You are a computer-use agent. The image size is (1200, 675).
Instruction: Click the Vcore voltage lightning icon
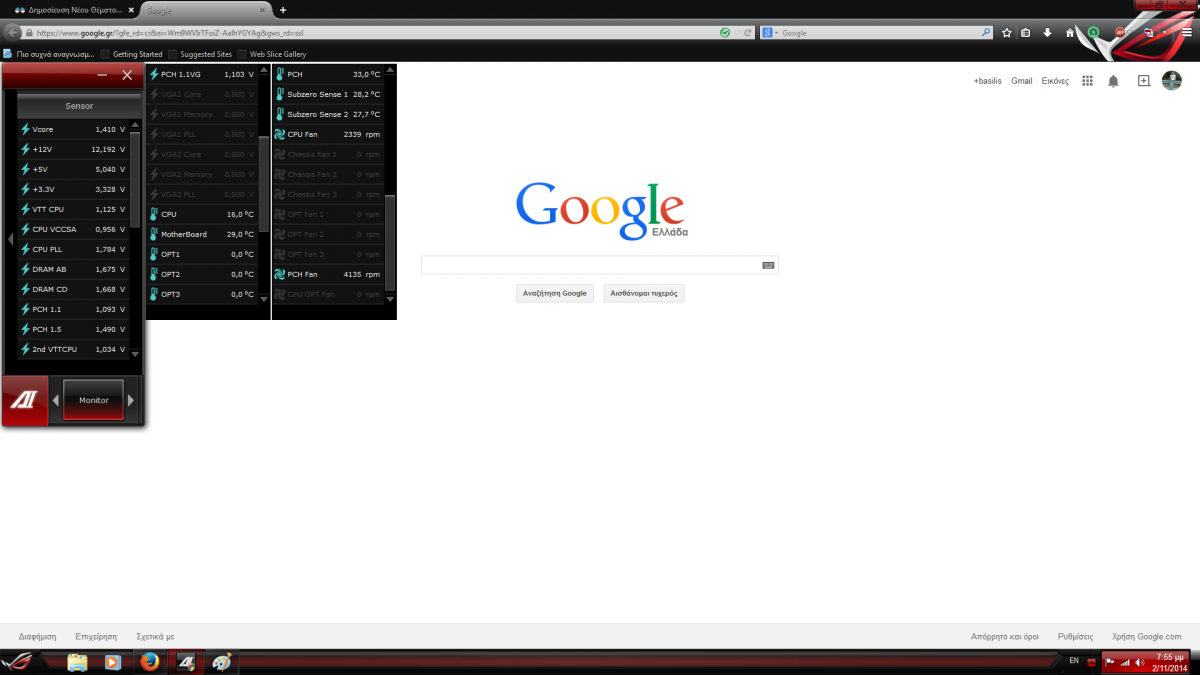25,129
